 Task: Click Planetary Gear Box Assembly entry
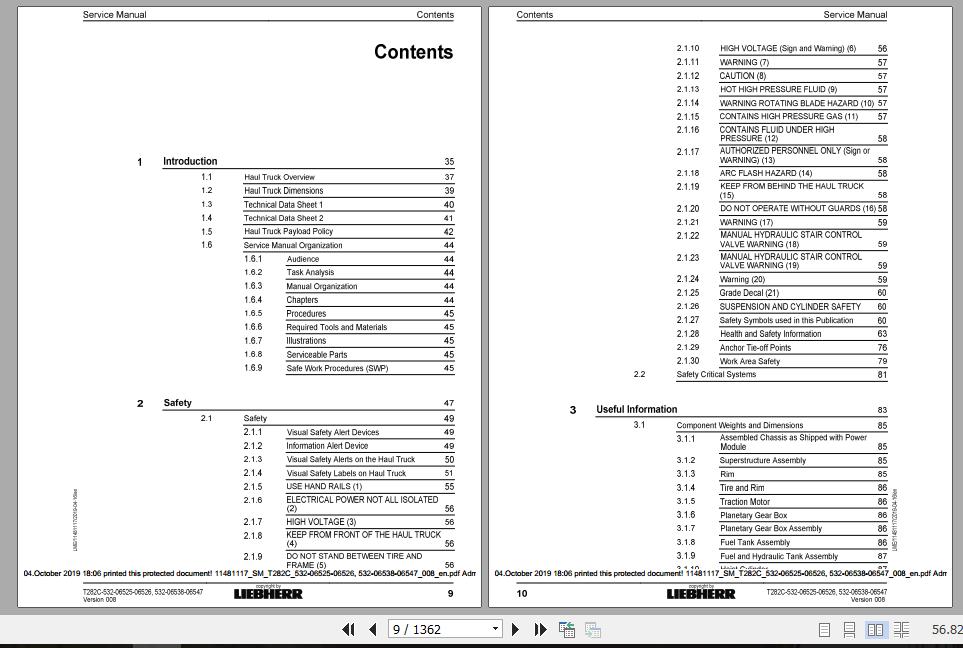pos(771,528)
